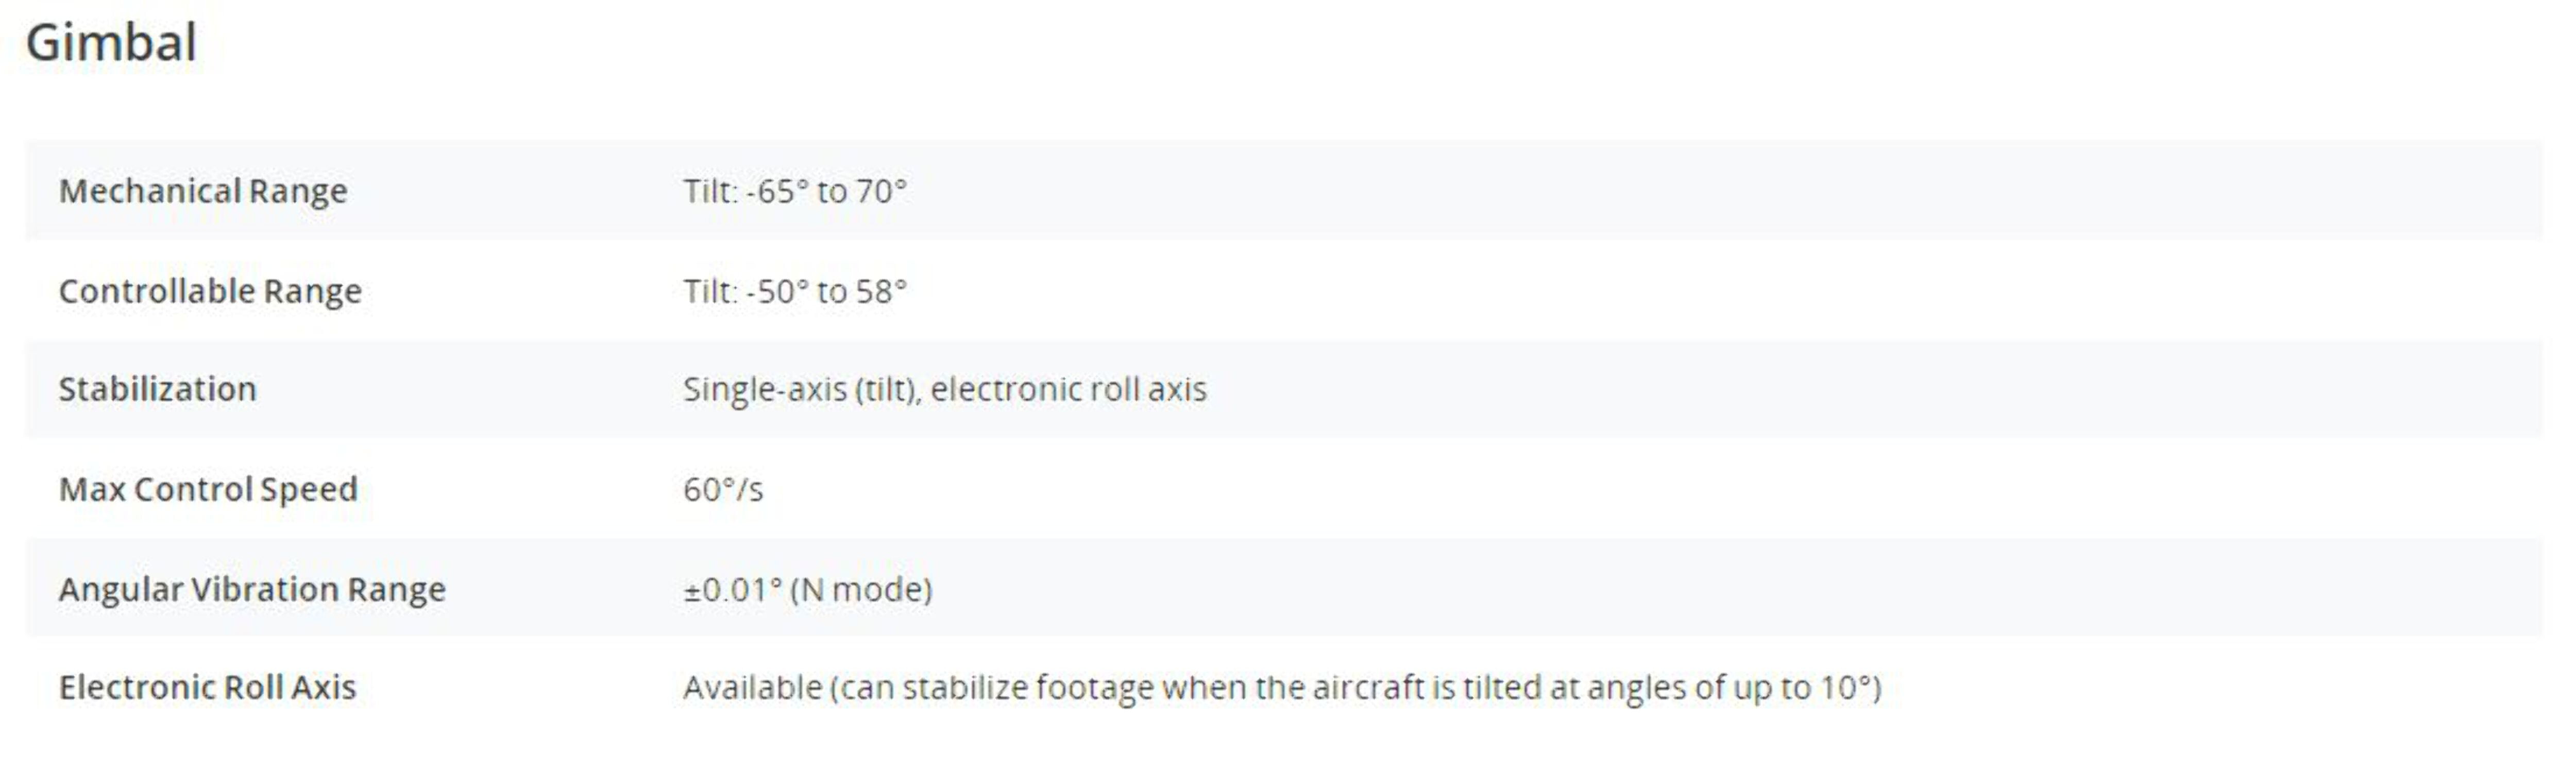The width and height of the screenshot is (2576, 769).
Task: Select the Angular Vibration Range label
Action: (x=252, y=589)
